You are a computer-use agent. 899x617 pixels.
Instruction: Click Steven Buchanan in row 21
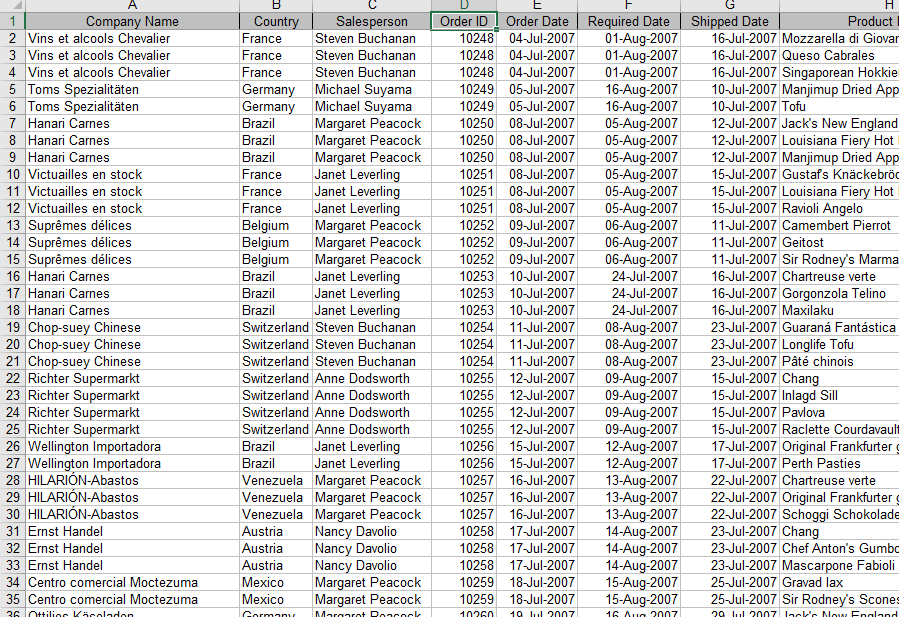point(372,362)
